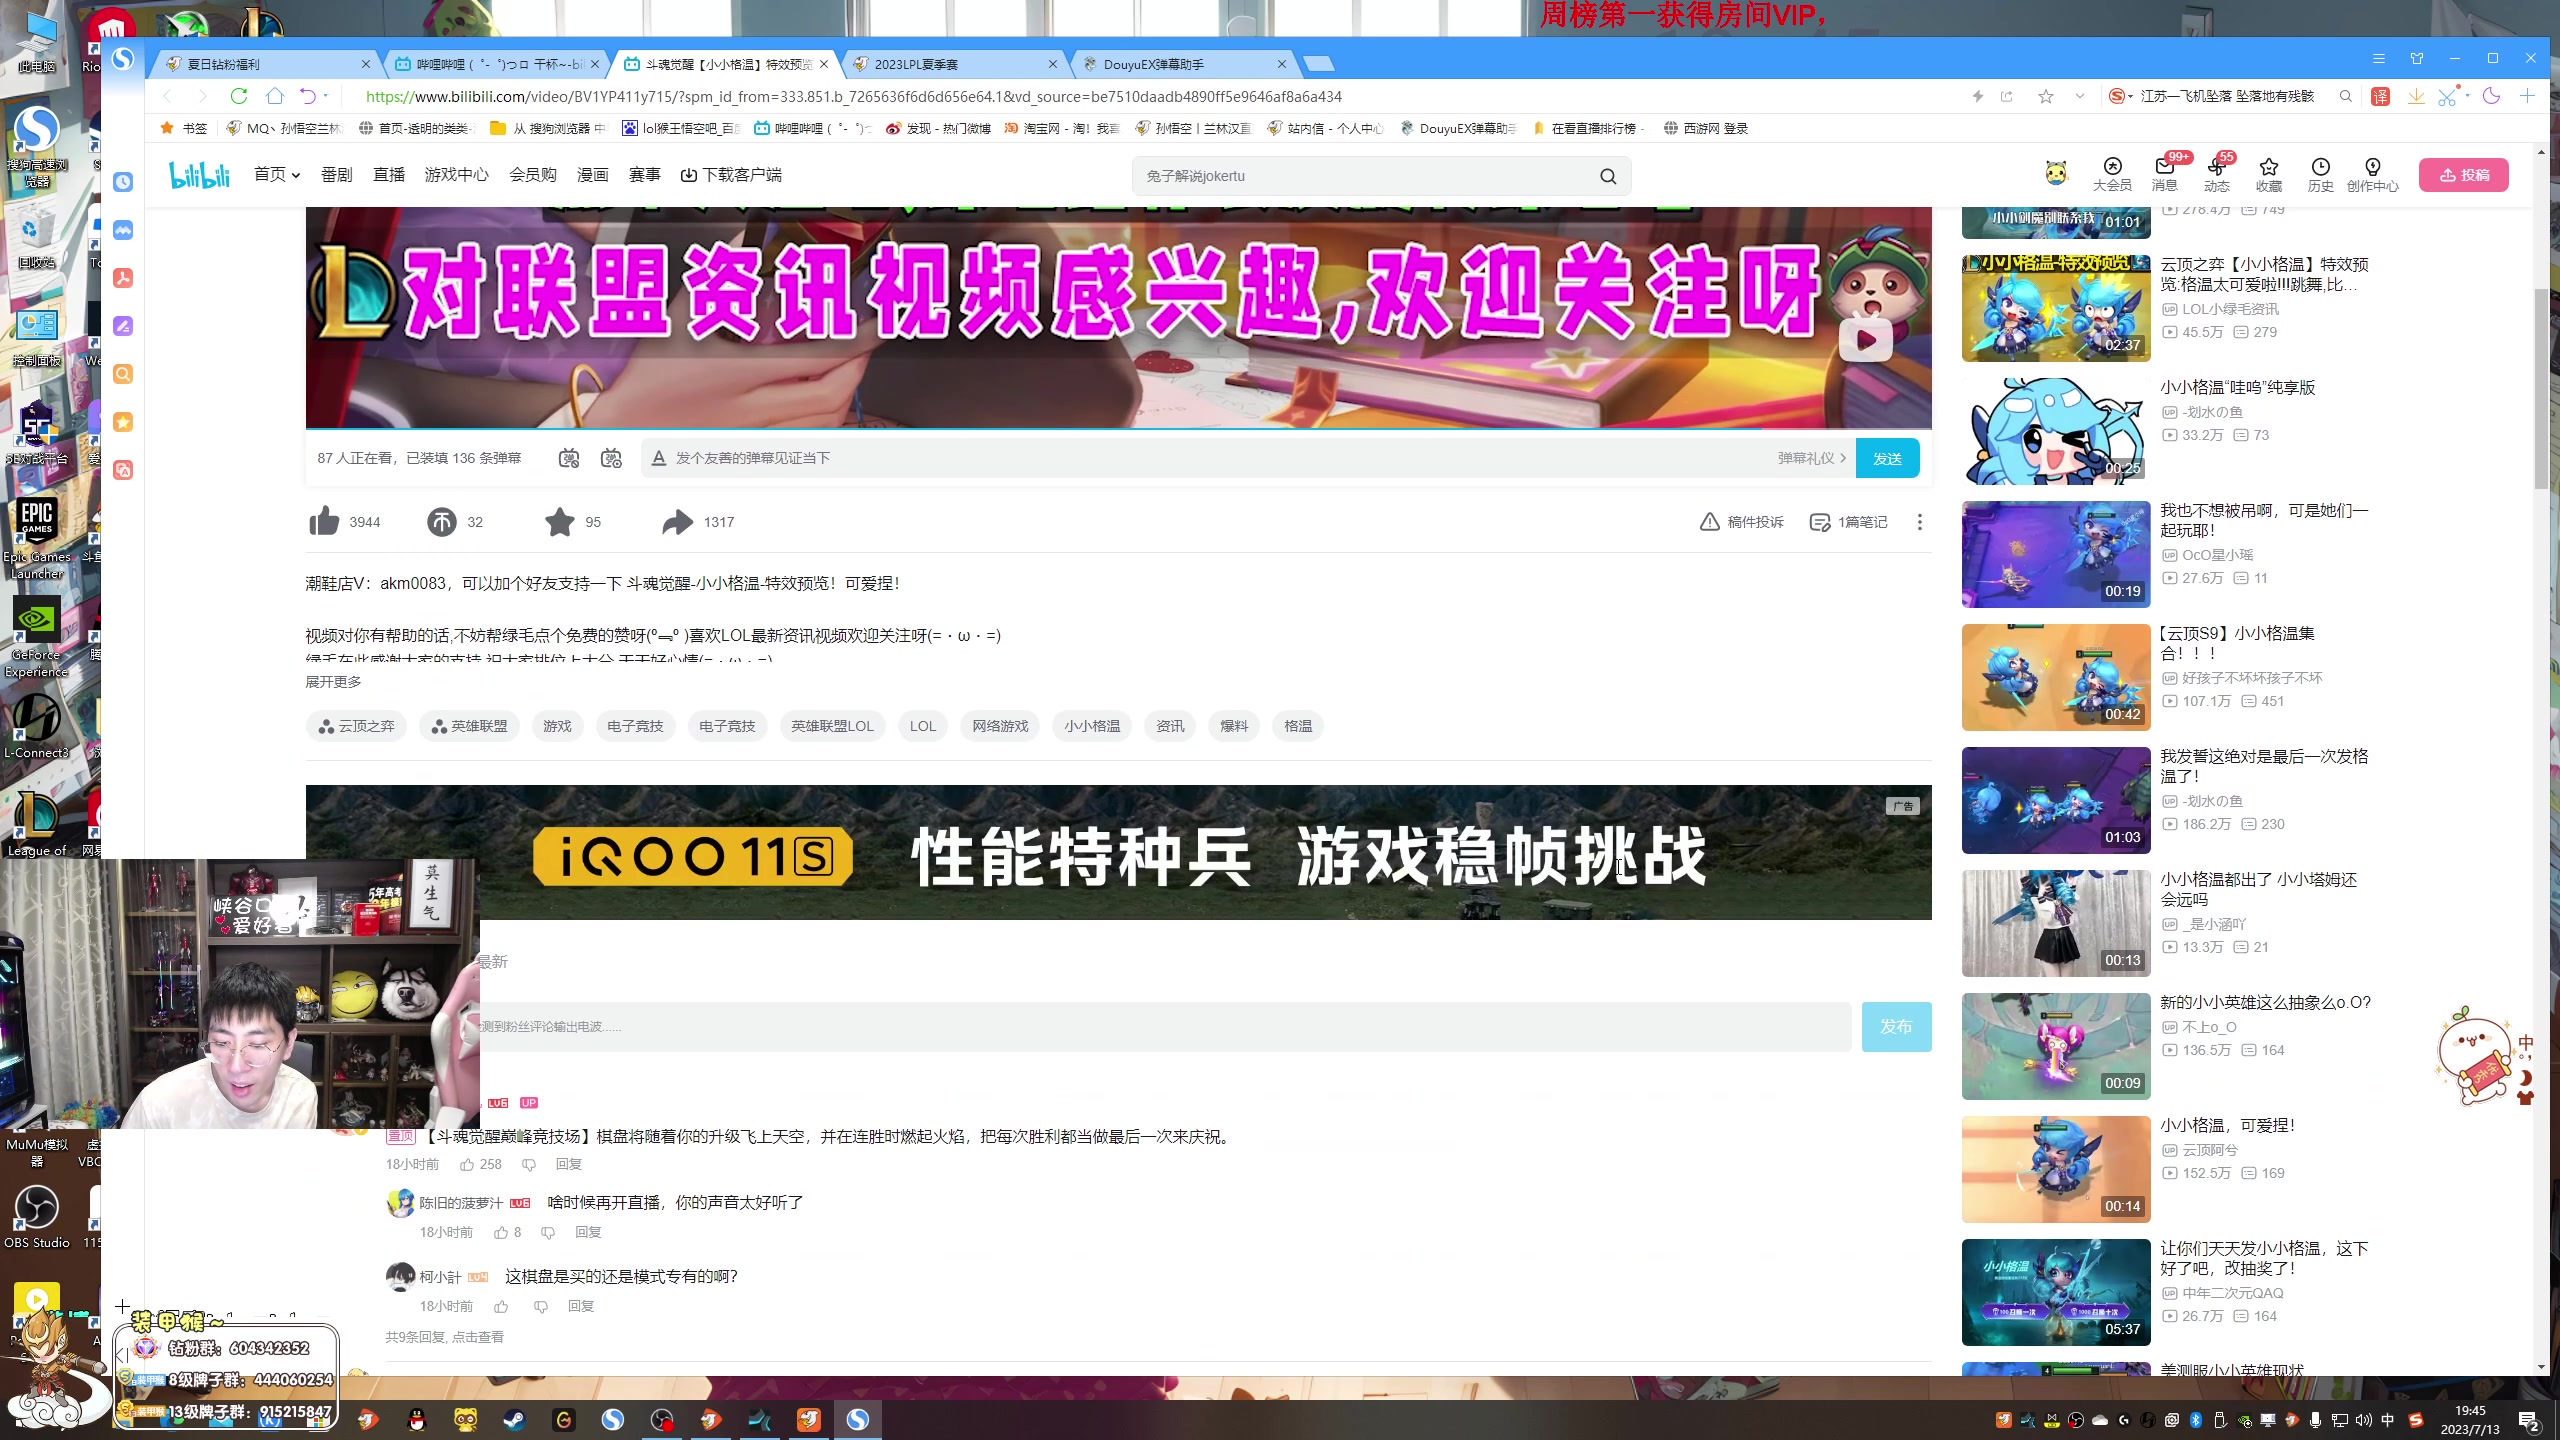Click the 发布 comment publish button
2560x1440 pixels.
point(1896,1026)
